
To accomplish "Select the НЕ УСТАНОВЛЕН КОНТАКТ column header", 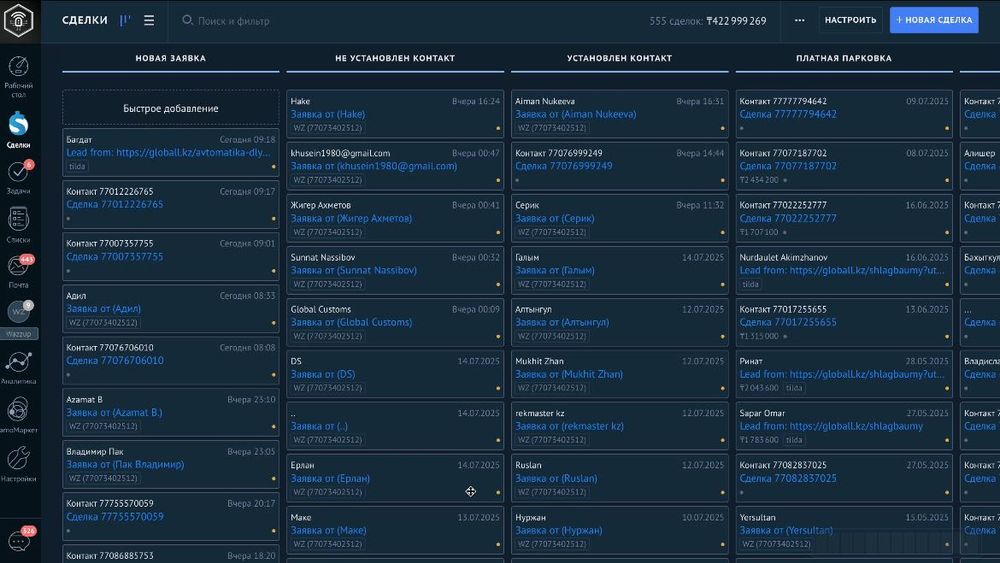I will click(395, 58).
